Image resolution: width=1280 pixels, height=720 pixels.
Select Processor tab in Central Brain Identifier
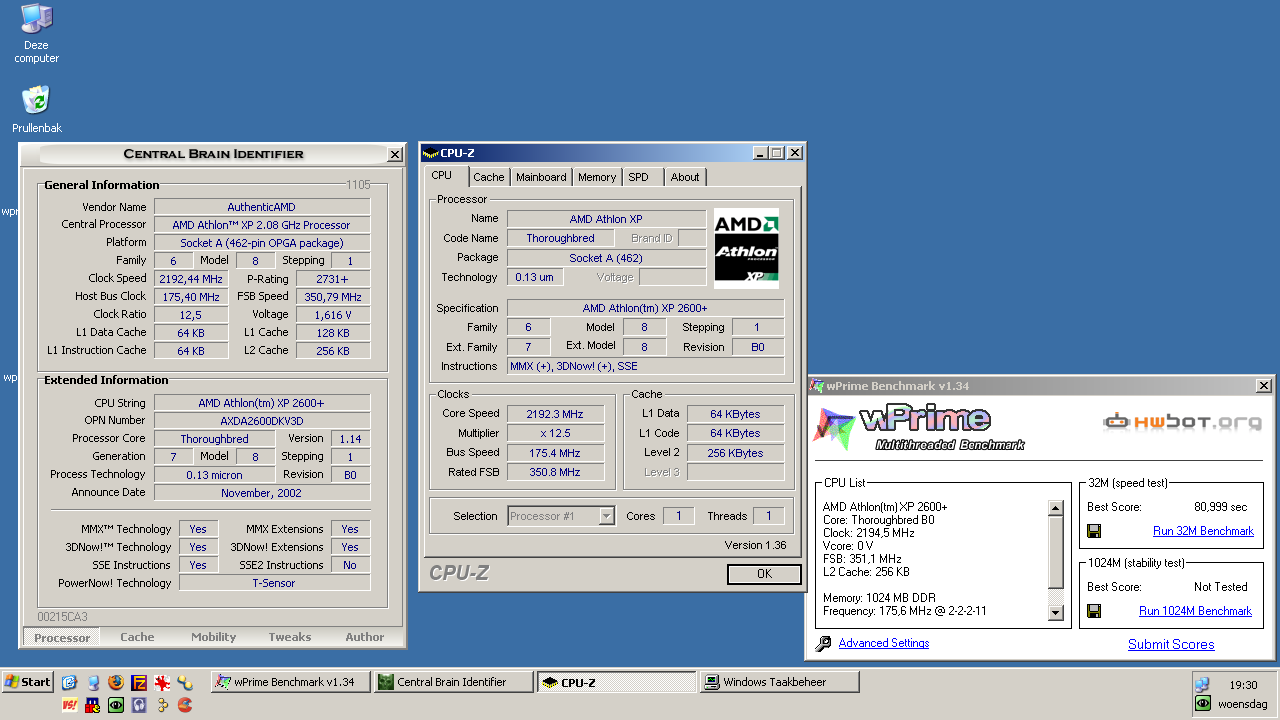tap(62, 637)
